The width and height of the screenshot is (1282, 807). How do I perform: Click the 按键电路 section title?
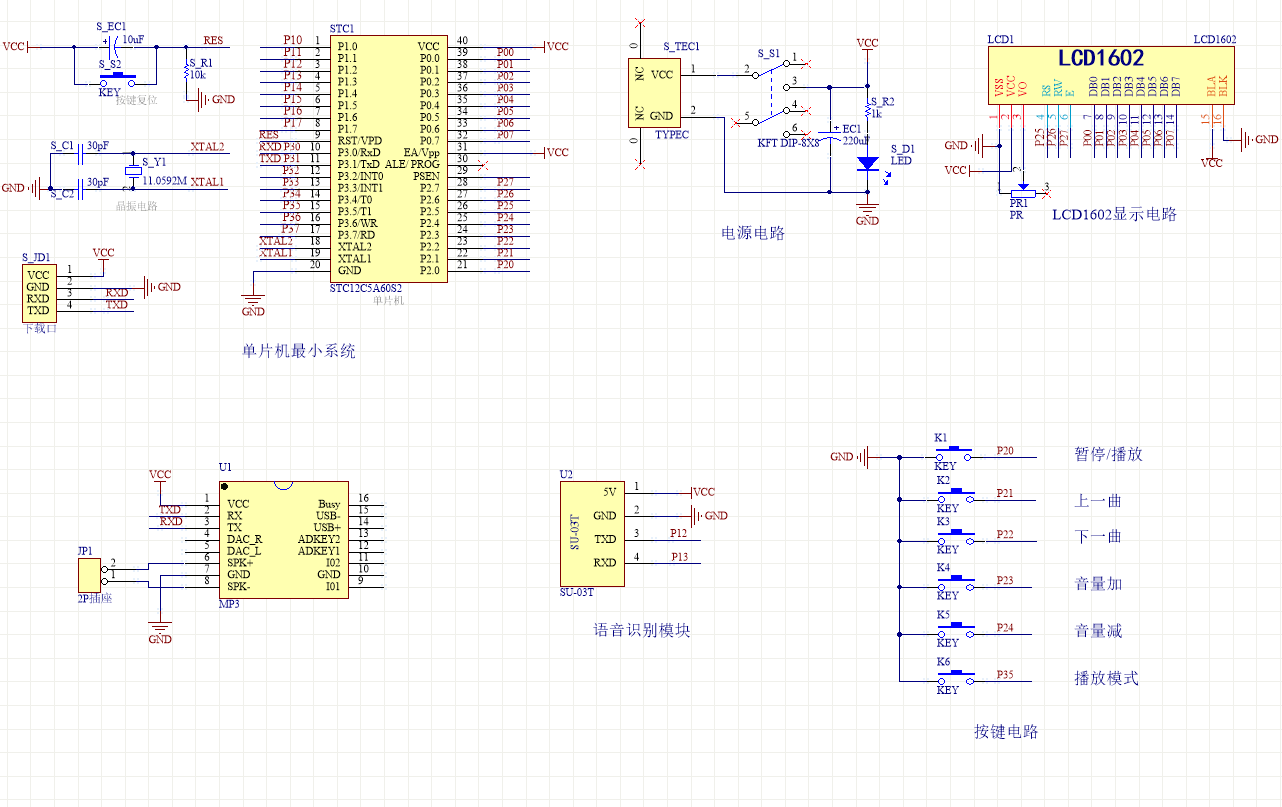1006,731
